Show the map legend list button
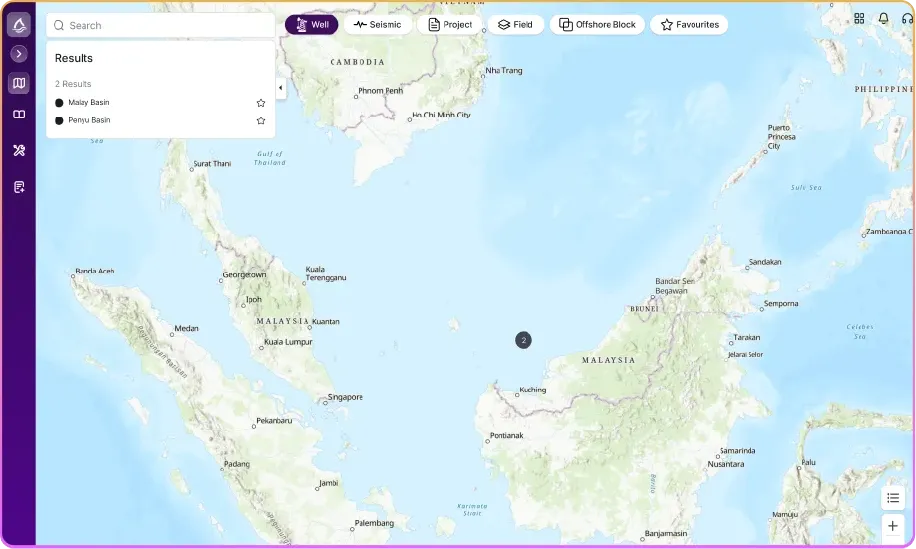 tap(893, 498)
